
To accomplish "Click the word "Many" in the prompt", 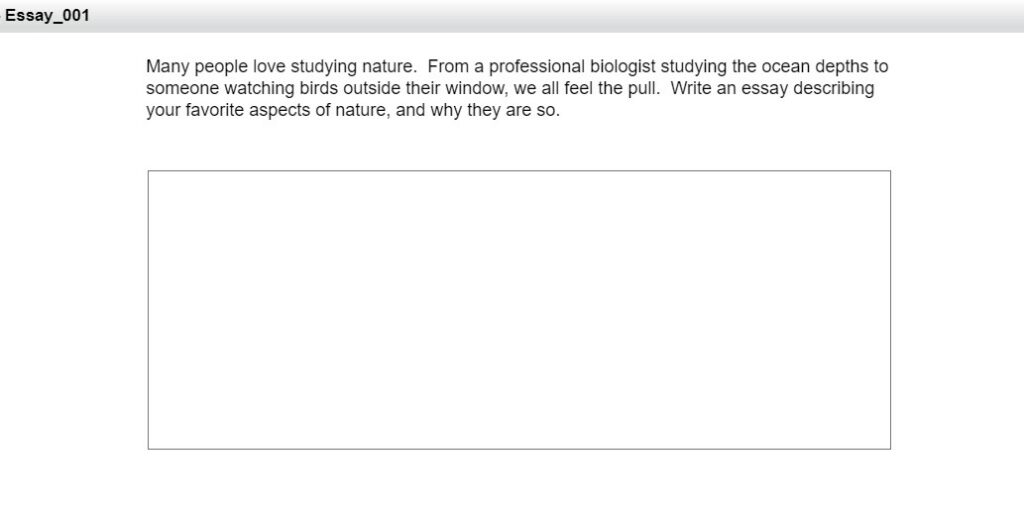I will point(167,67).
